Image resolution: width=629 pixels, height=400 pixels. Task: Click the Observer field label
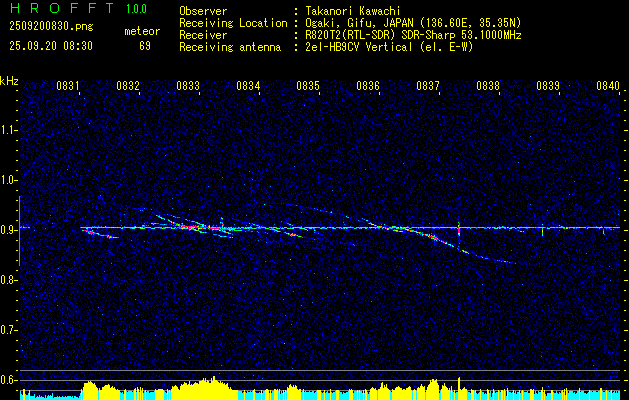(x=203, y=11)
